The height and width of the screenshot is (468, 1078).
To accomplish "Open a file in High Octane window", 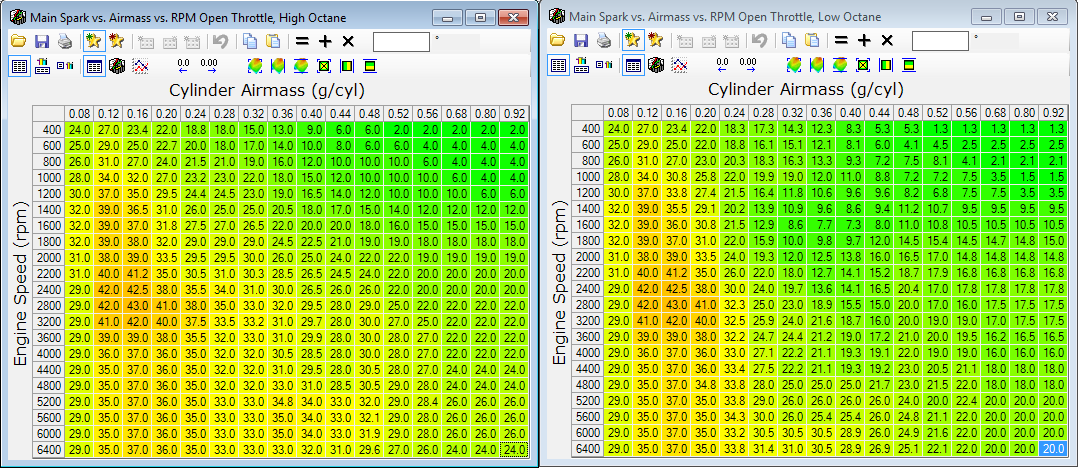I will pos(19,41).
